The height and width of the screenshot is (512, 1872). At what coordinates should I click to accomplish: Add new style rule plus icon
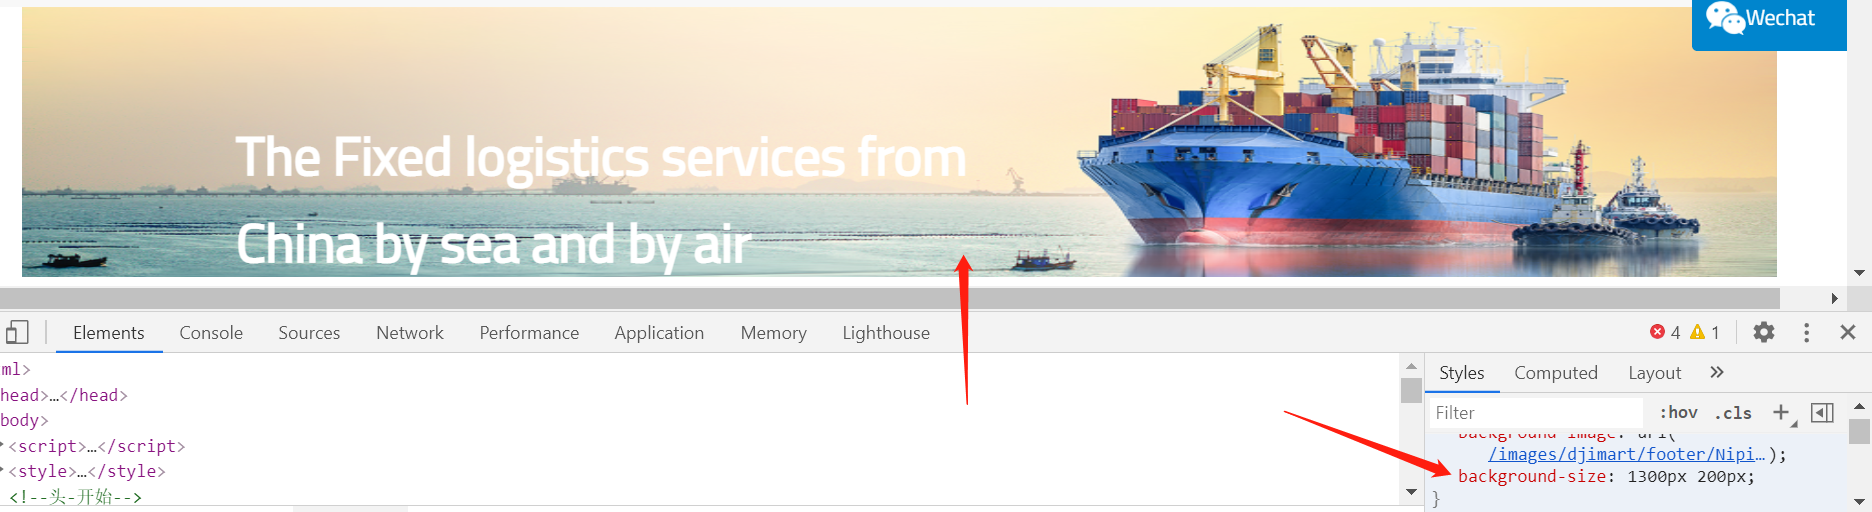(x=1782, y=412)
